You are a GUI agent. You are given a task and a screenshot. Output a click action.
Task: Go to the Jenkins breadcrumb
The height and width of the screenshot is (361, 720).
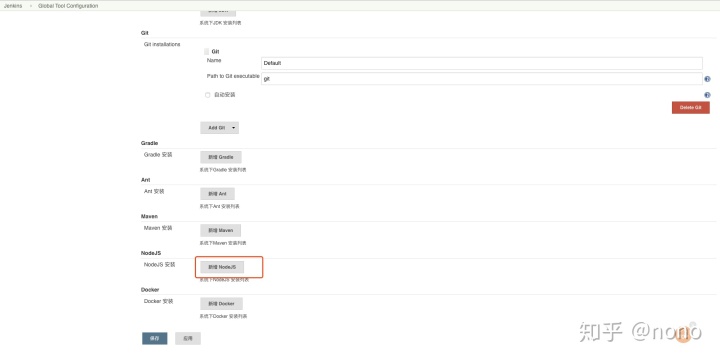click(13, 6)
